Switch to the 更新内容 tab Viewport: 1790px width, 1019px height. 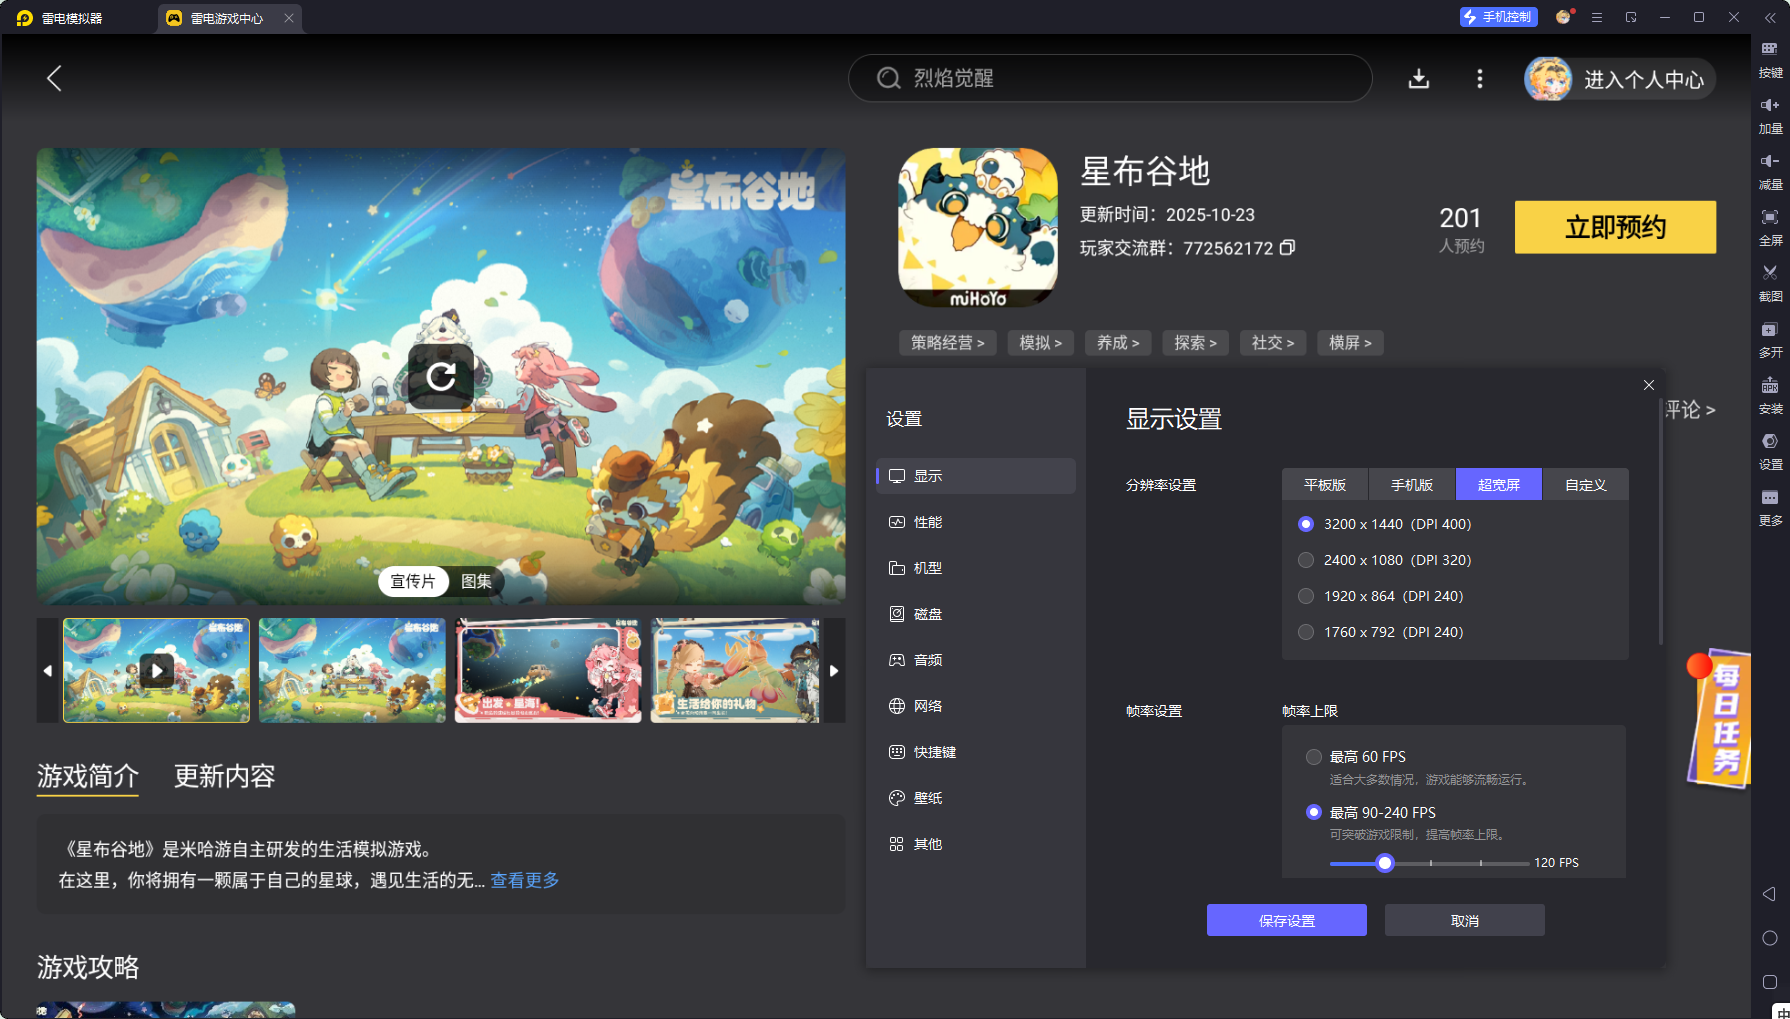coord(225,777)
